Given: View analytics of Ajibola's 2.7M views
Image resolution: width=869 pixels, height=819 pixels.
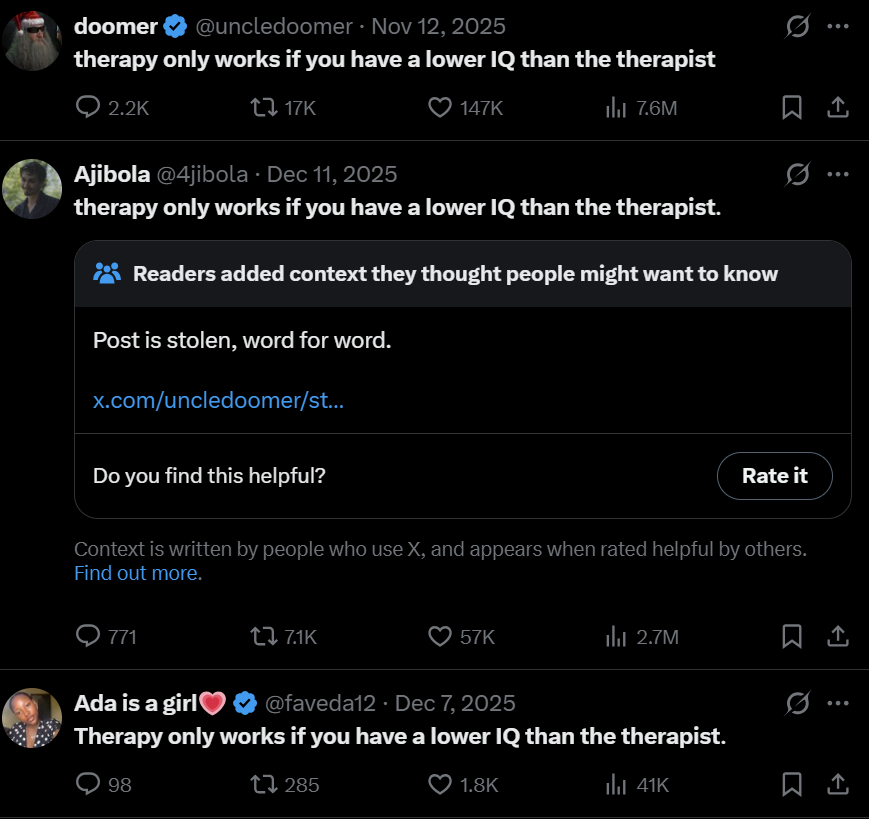Looking at the screenshot, I should coord(616,636).
